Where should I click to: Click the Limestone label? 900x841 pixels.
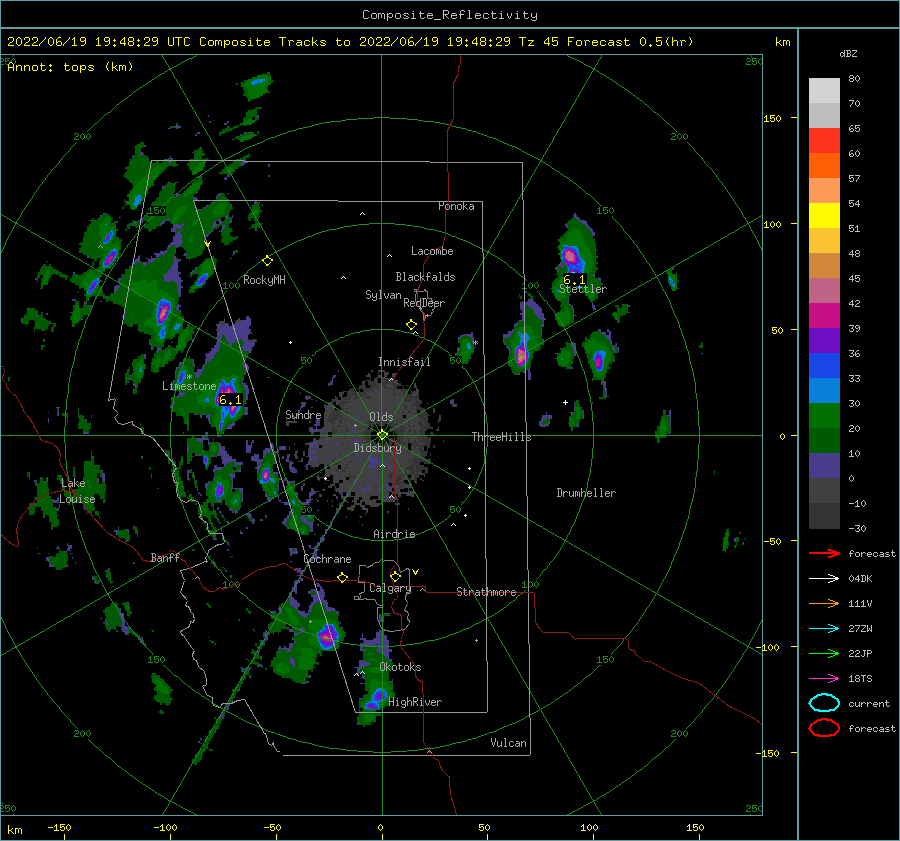(189, 386)
